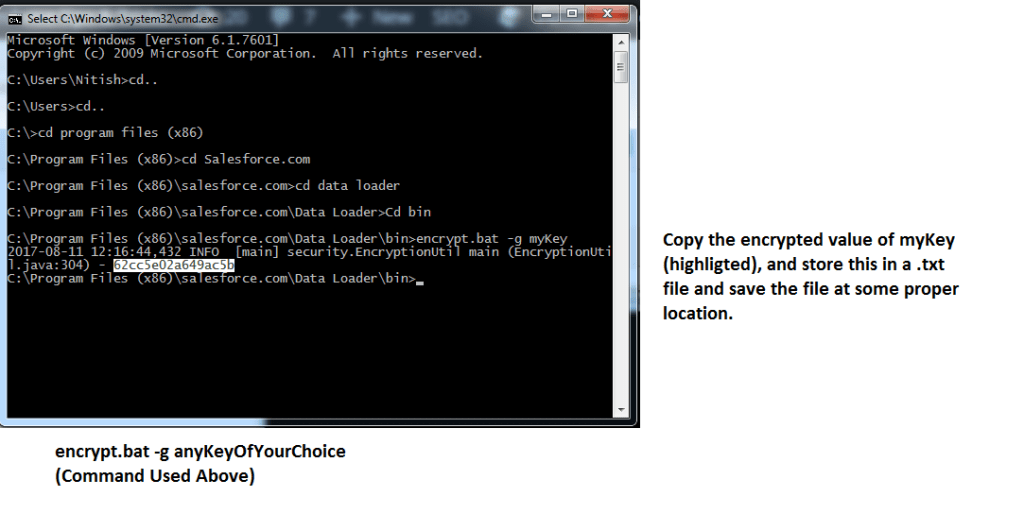Click the vertical scrollbar thumb grip
The image size is (1024, 531).
pos(621,67)
